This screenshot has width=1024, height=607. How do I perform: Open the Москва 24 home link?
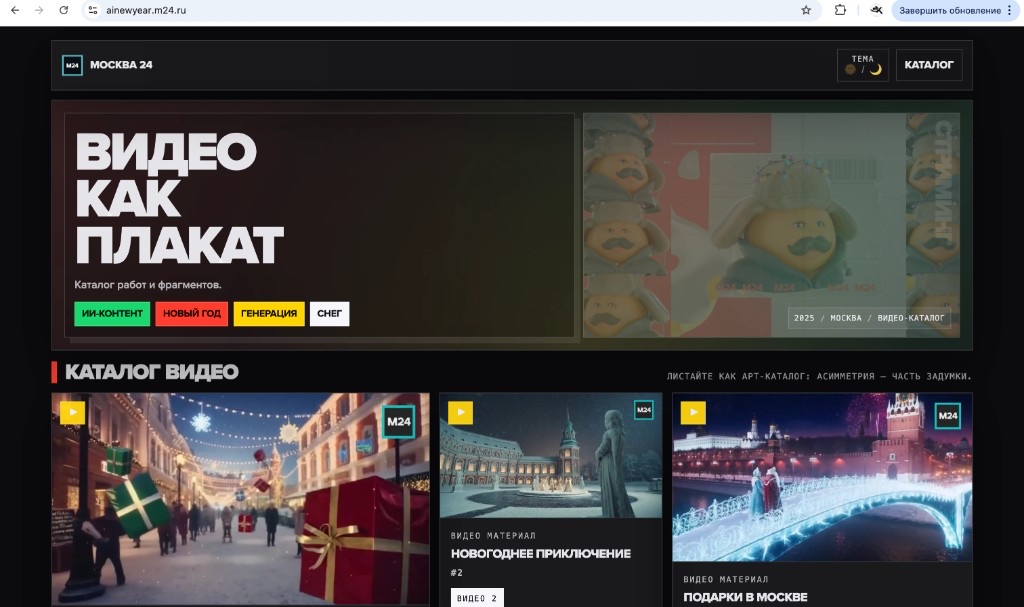click(x=121, y=65)
